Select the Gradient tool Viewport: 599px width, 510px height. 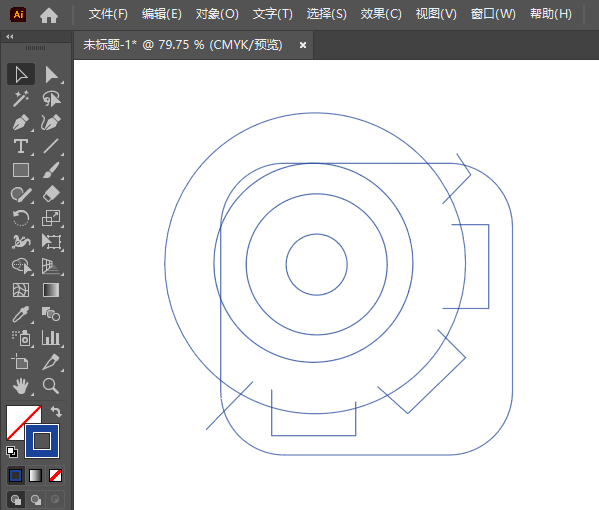point(51,290)
